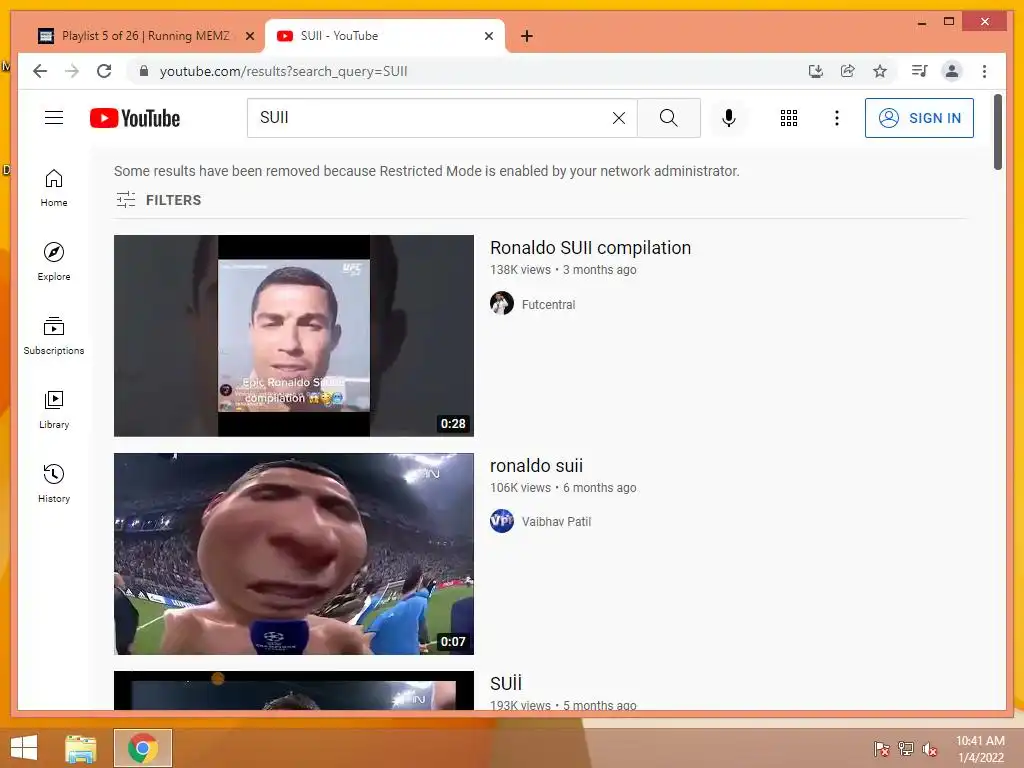
Task: Select the SUII - YouTube tab
Action: (385, 36)
